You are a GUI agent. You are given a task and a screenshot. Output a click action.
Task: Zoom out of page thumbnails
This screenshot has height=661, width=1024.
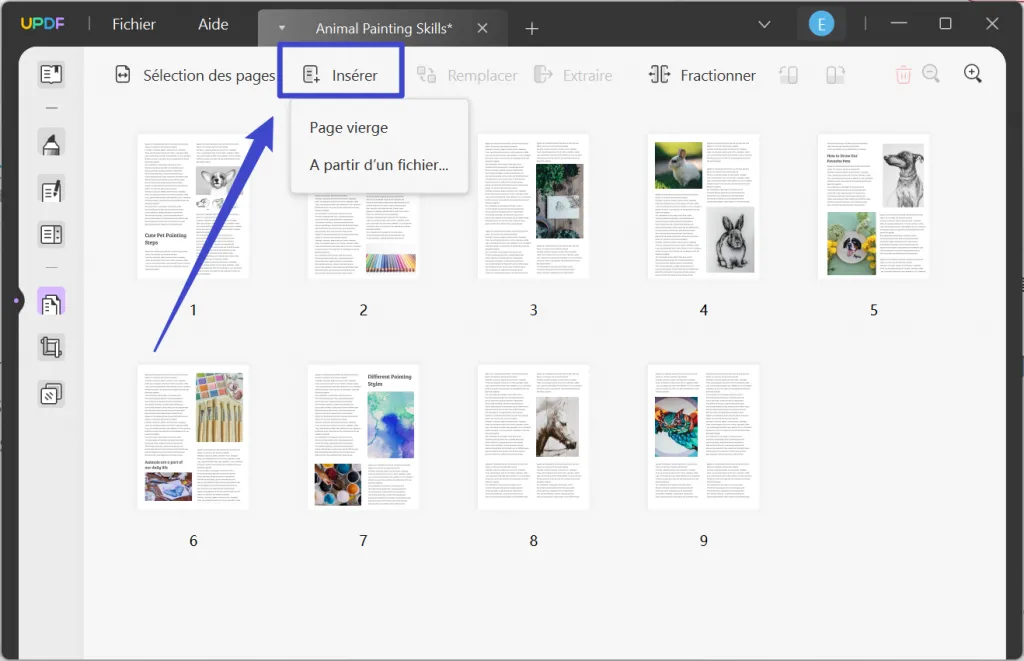(932, 74)
